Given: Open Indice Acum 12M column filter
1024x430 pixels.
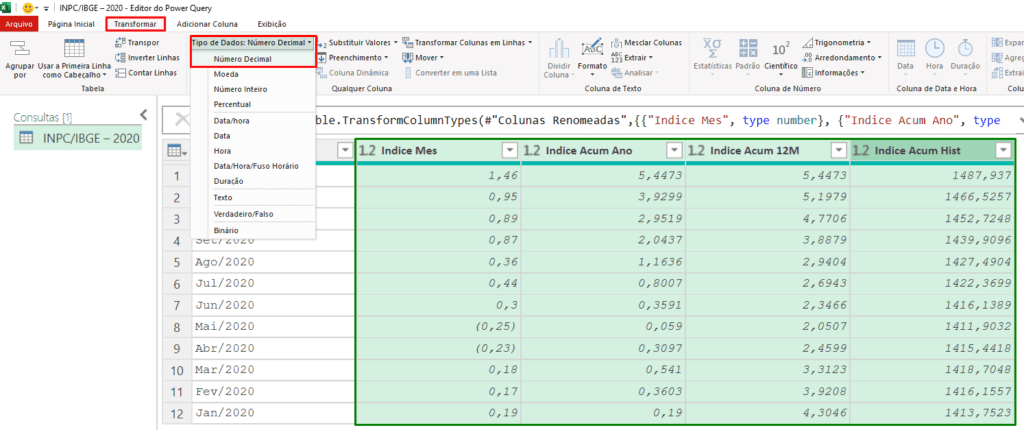Looking at the screenshot, I should 839,151.
